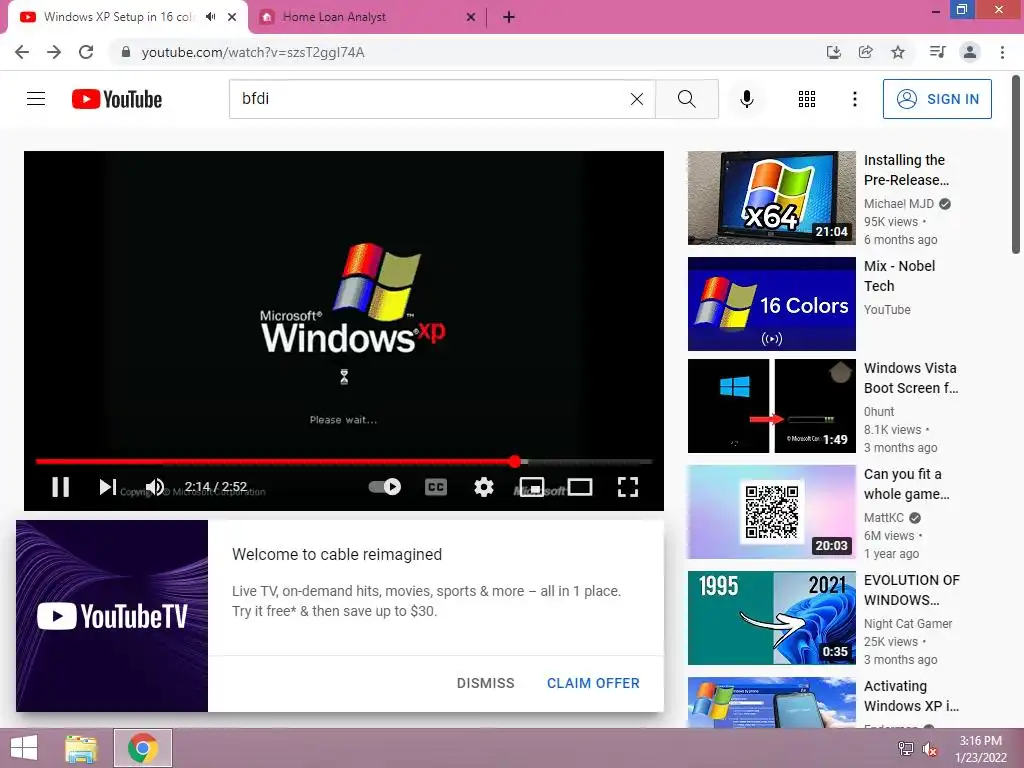The height and width of the screenshot is (768, 1024).
Task: Pause the video playback
Action: [61, 487]
